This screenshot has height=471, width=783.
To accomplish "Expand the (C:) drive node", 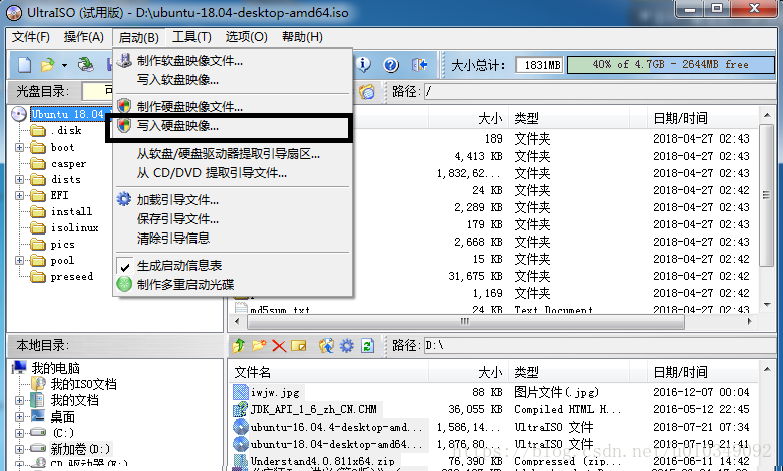I will tap(19, 433).
